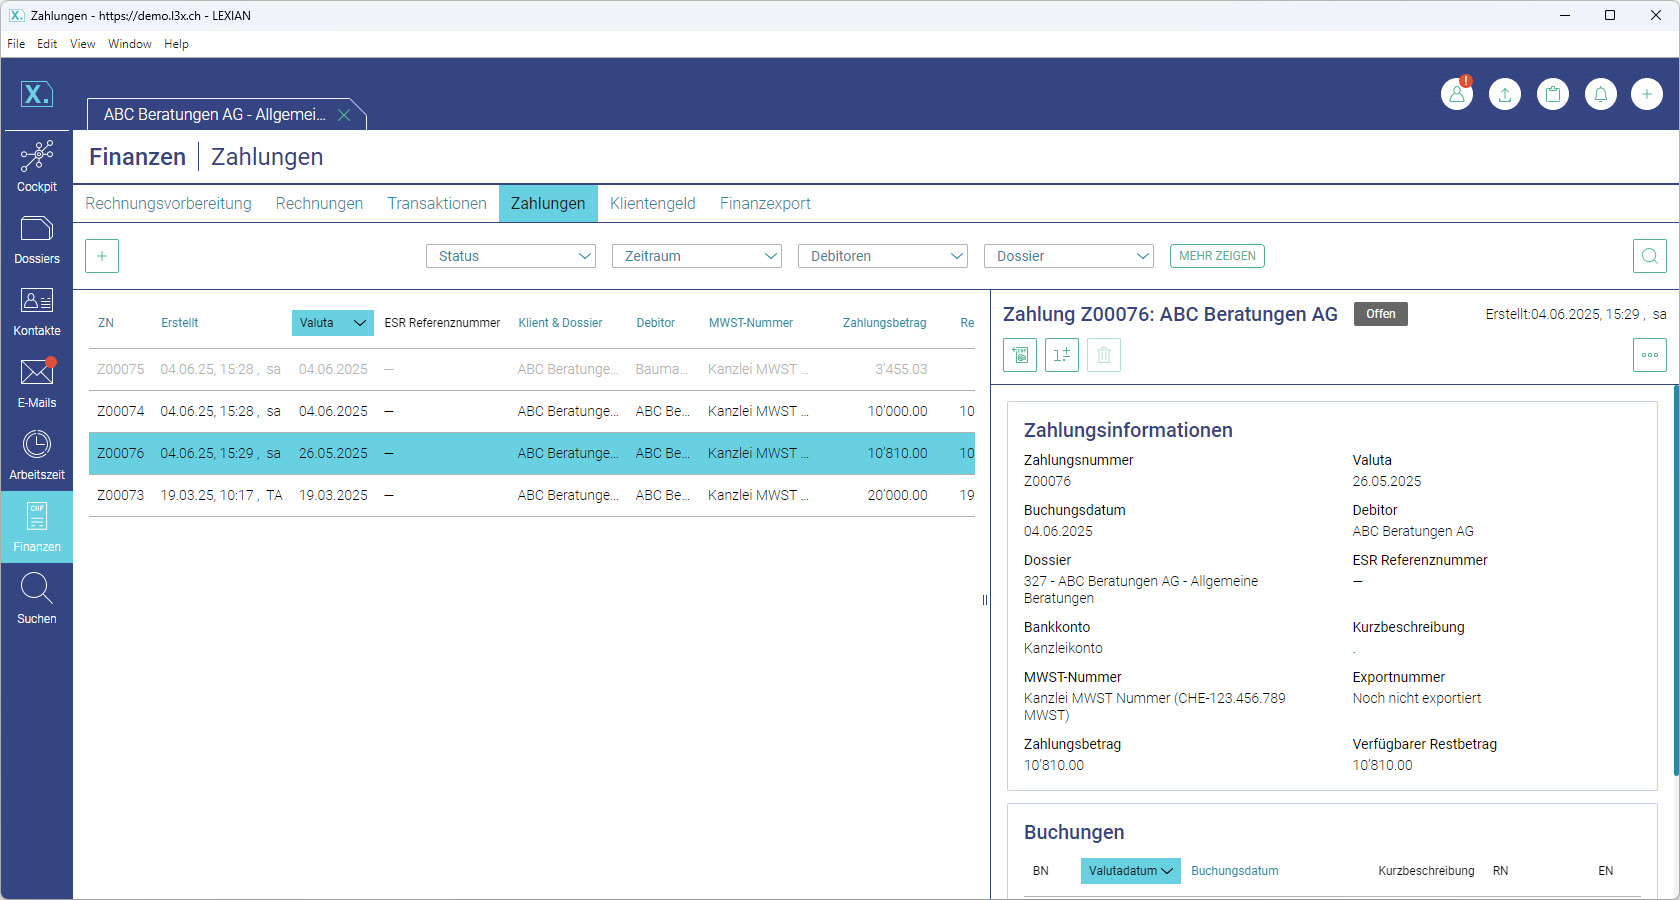The width and height of the screenshot is (1680, 900).
Task: Click the numbering icon in payment detail
Action: click(x=1062, y=355)
